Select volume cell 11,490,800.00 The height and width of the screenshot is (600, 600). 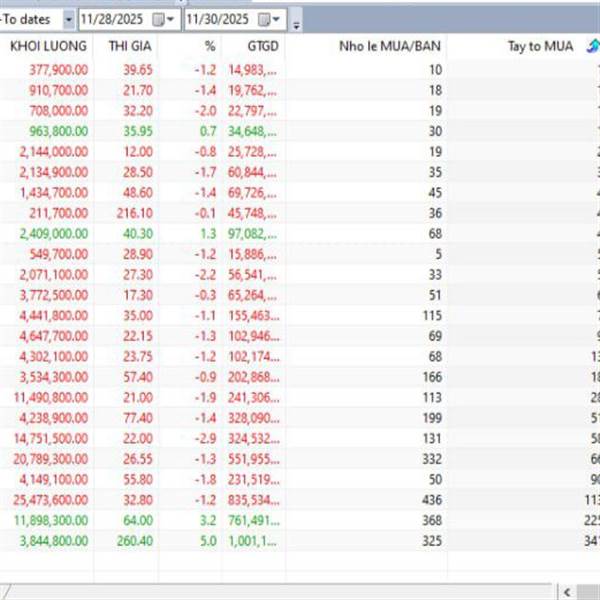tap(51, 398)
